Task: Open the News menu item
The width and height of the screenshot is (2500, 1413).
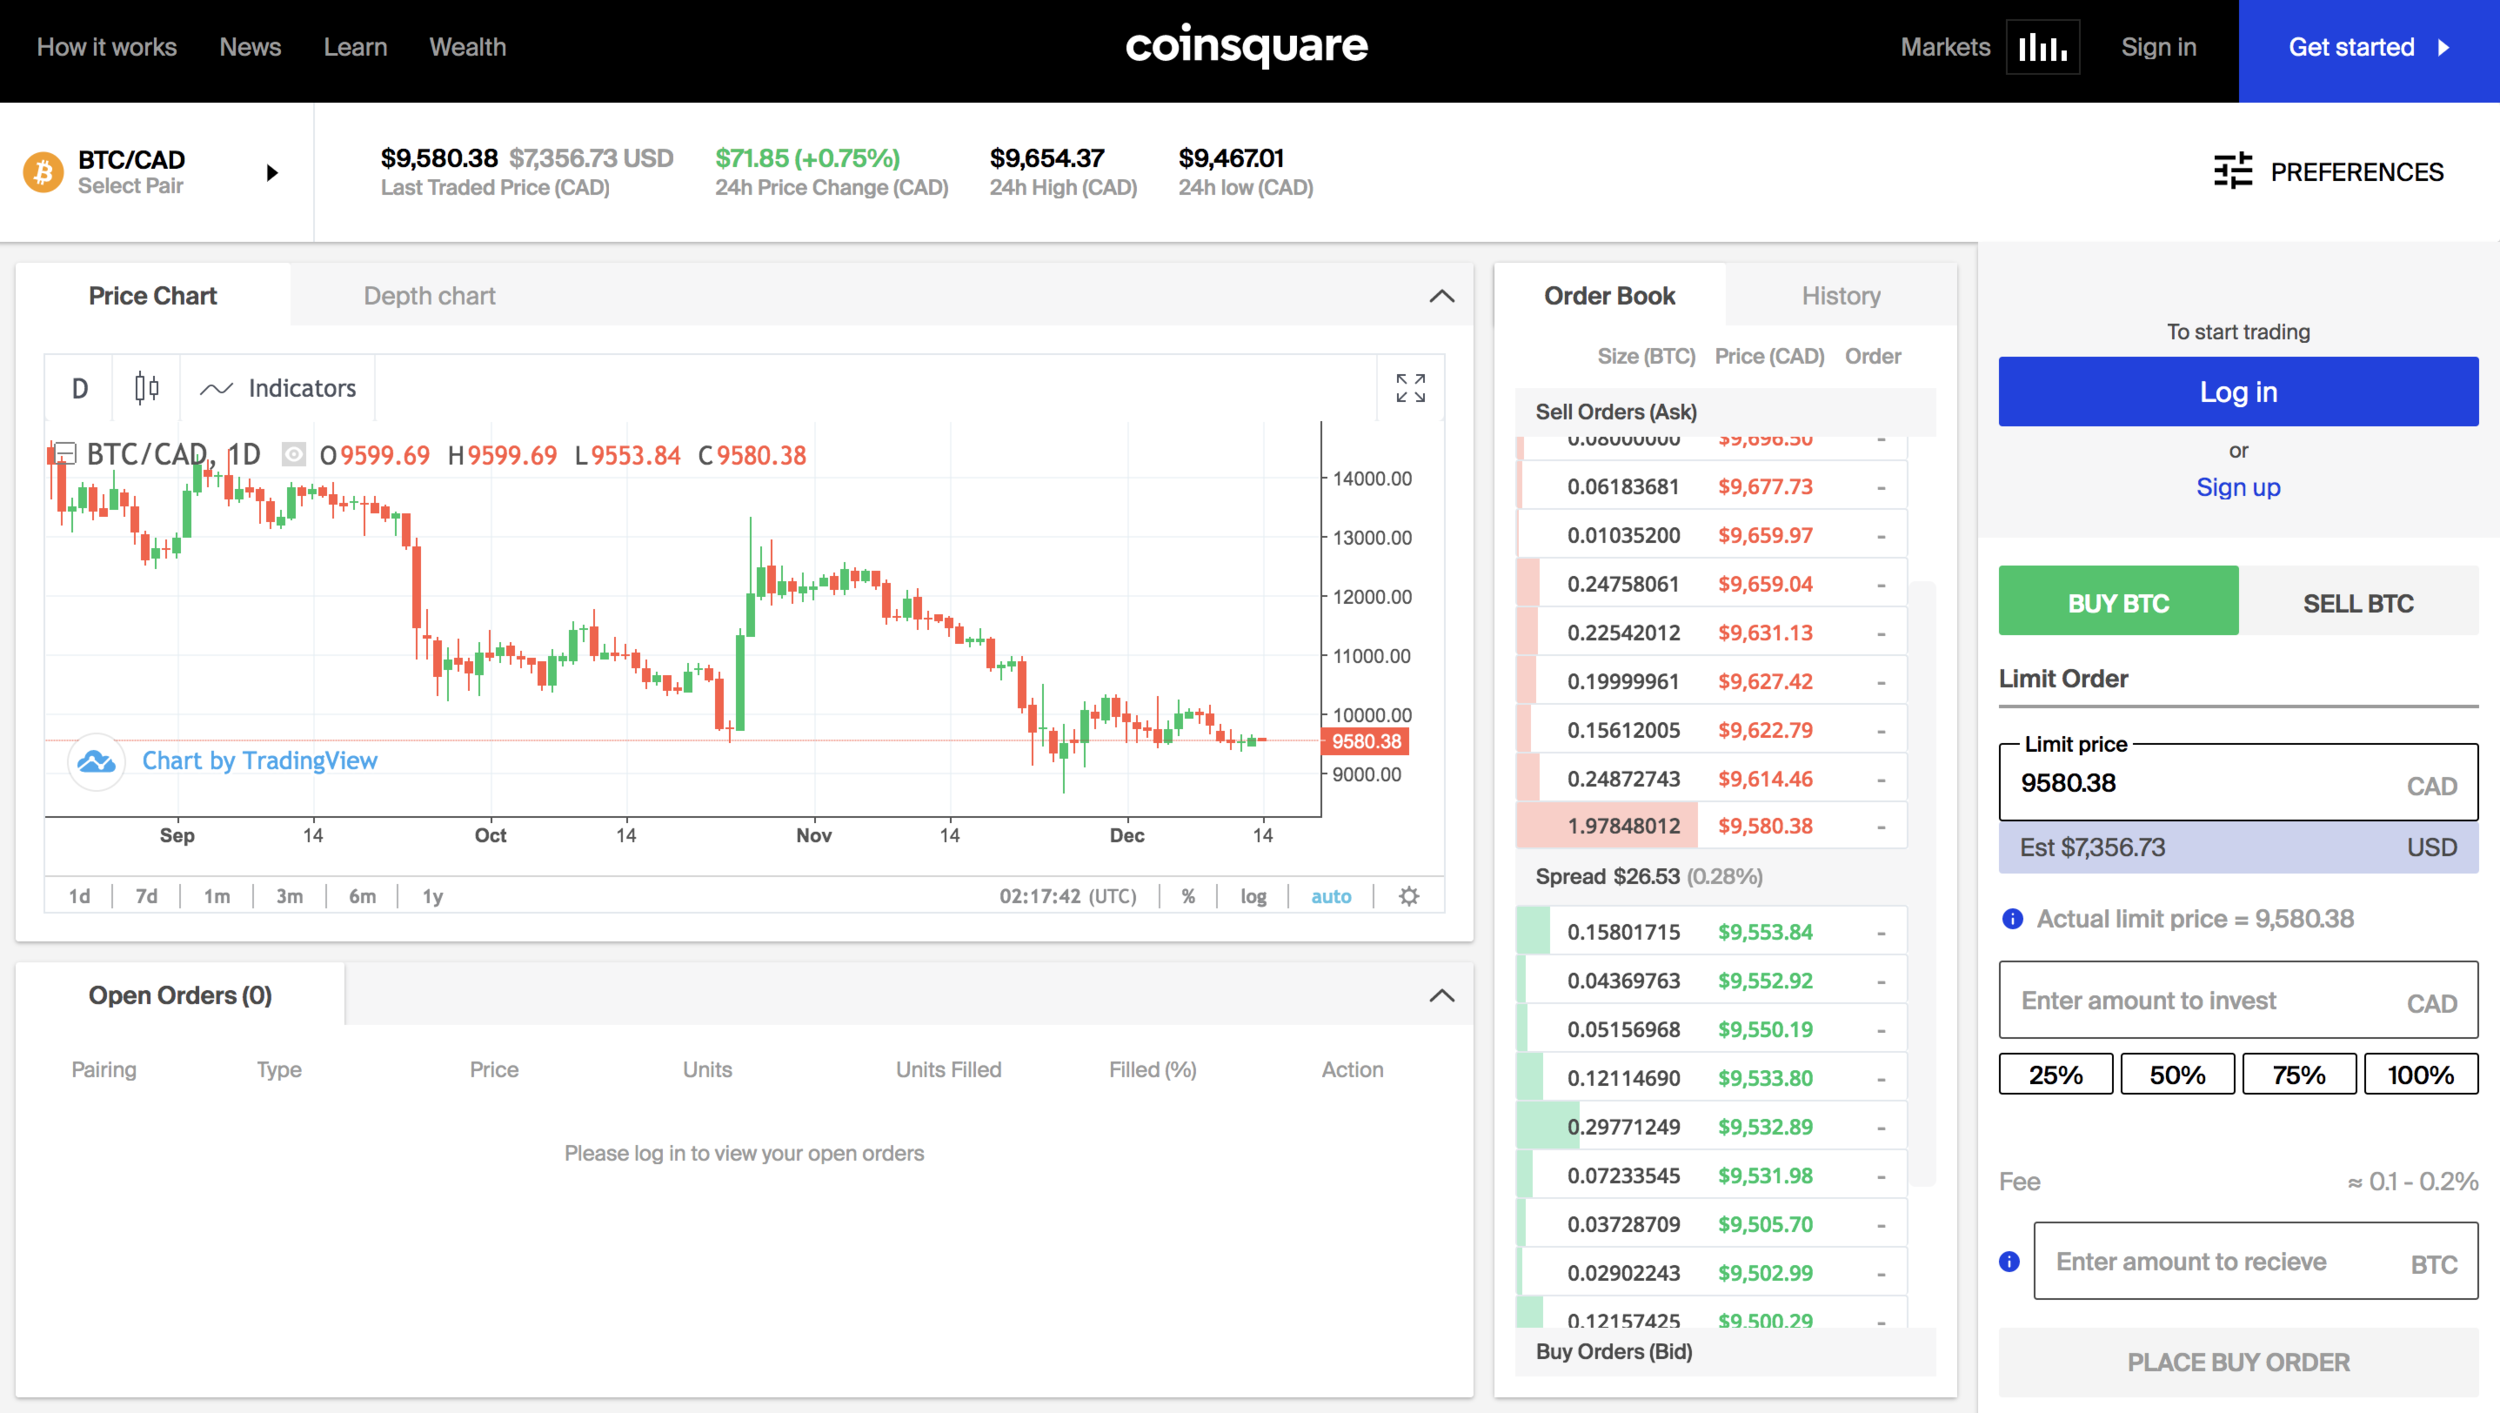Action: [x=250, y=47]
